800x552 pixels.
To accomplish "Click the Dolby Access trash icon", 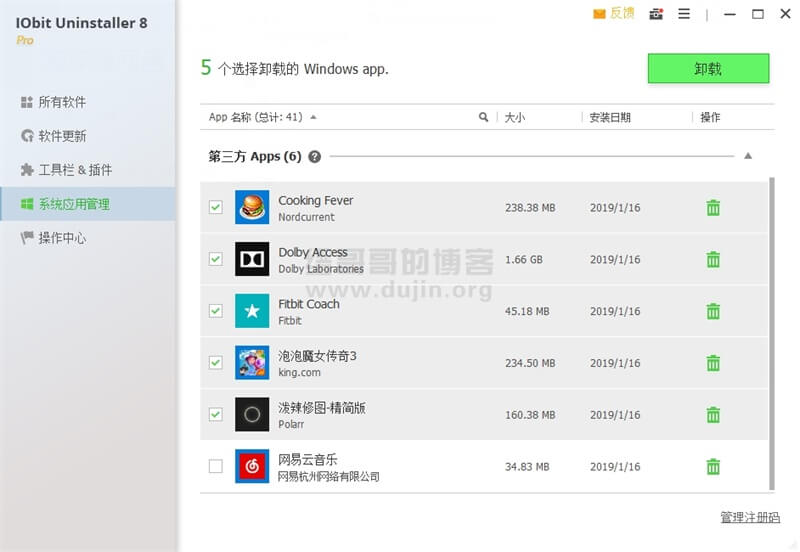I will click(x=713, y=259).
